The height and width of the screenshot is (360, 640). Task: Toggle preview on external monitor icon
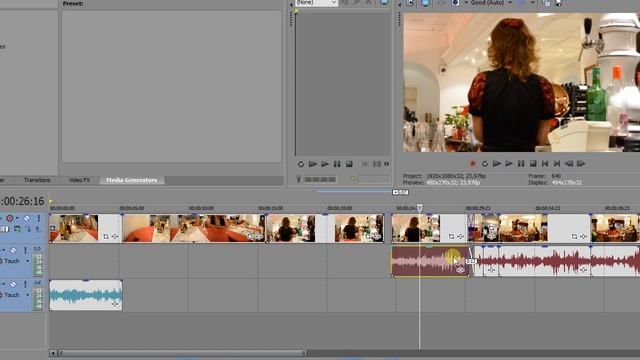(x=425, y=3)
